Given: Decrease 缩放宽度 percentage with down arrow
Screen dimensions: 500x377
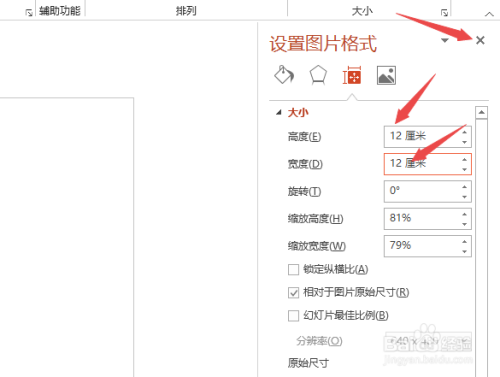Looking at the screenshot, I should [465, 251].
